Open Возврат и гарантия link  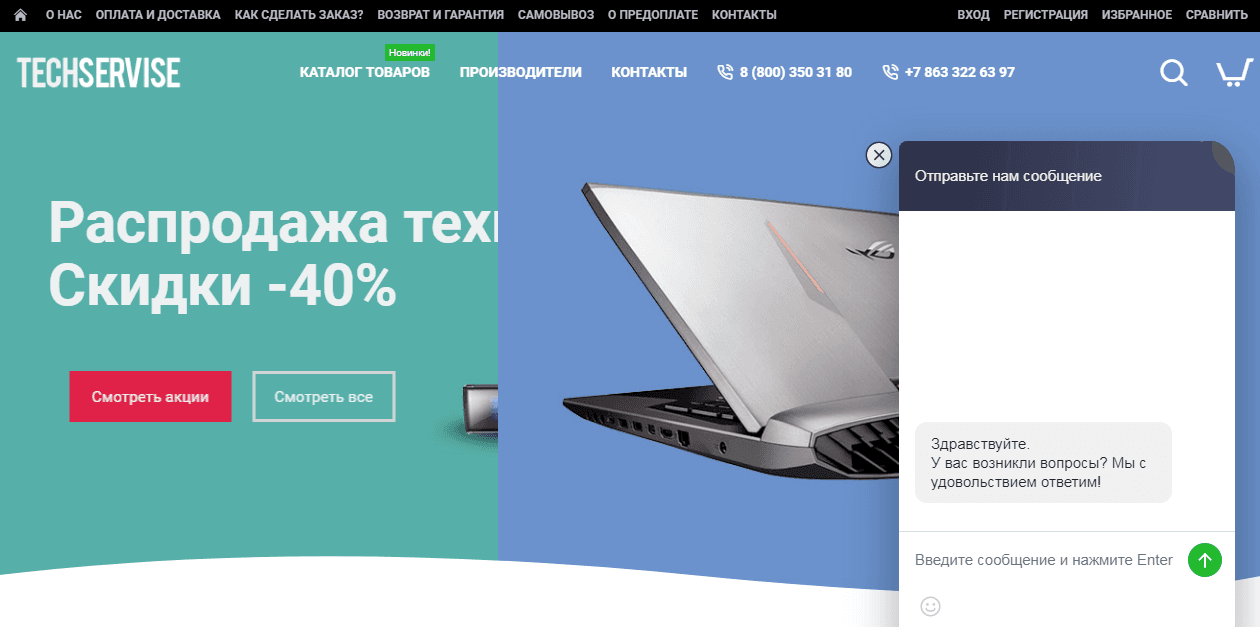[x=441, y=15]
